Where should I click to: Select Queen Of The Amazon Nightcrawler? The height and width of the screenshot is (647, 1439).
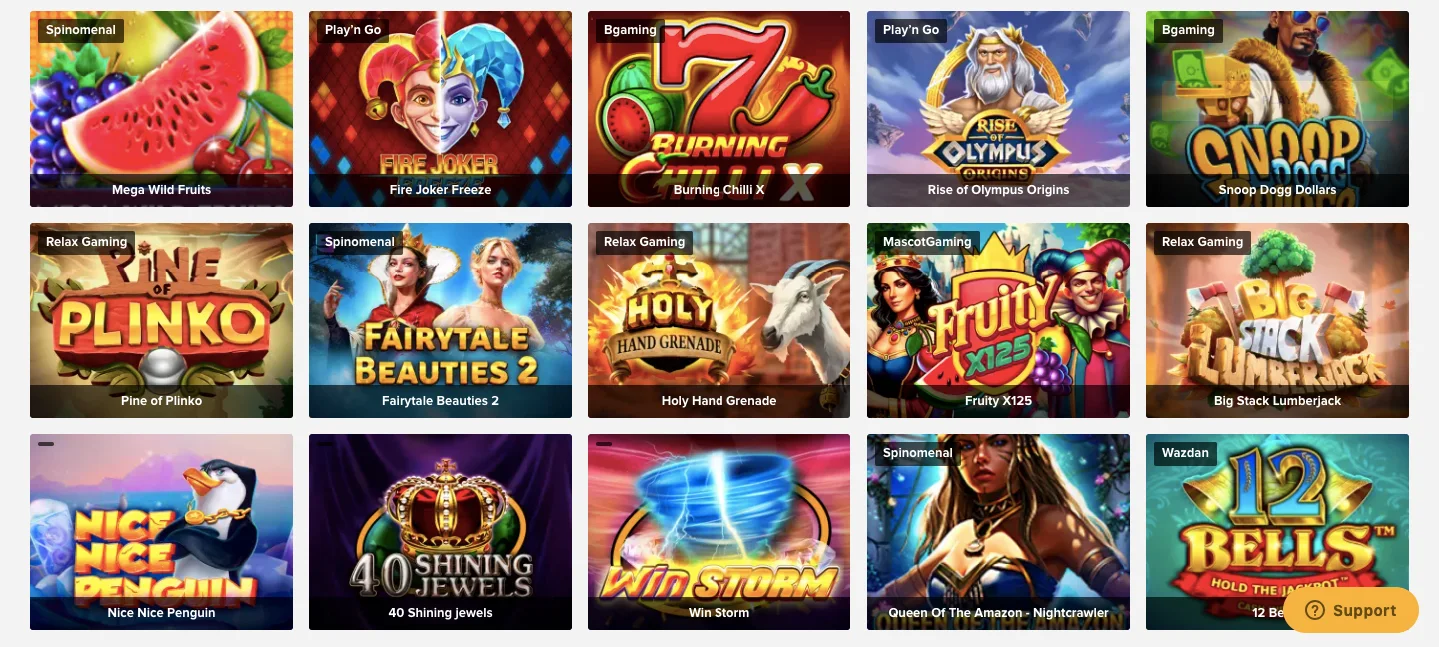coord(998,532)
